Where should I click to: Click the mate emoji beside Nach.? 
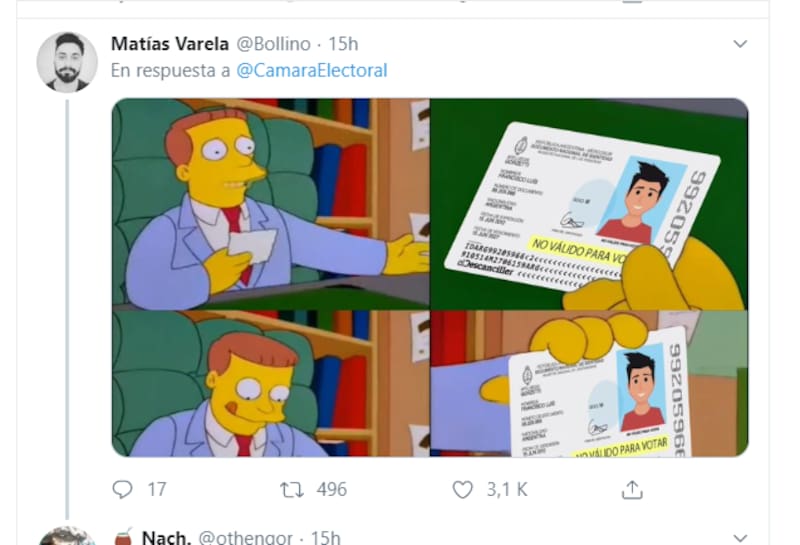[x=123, y=537]
